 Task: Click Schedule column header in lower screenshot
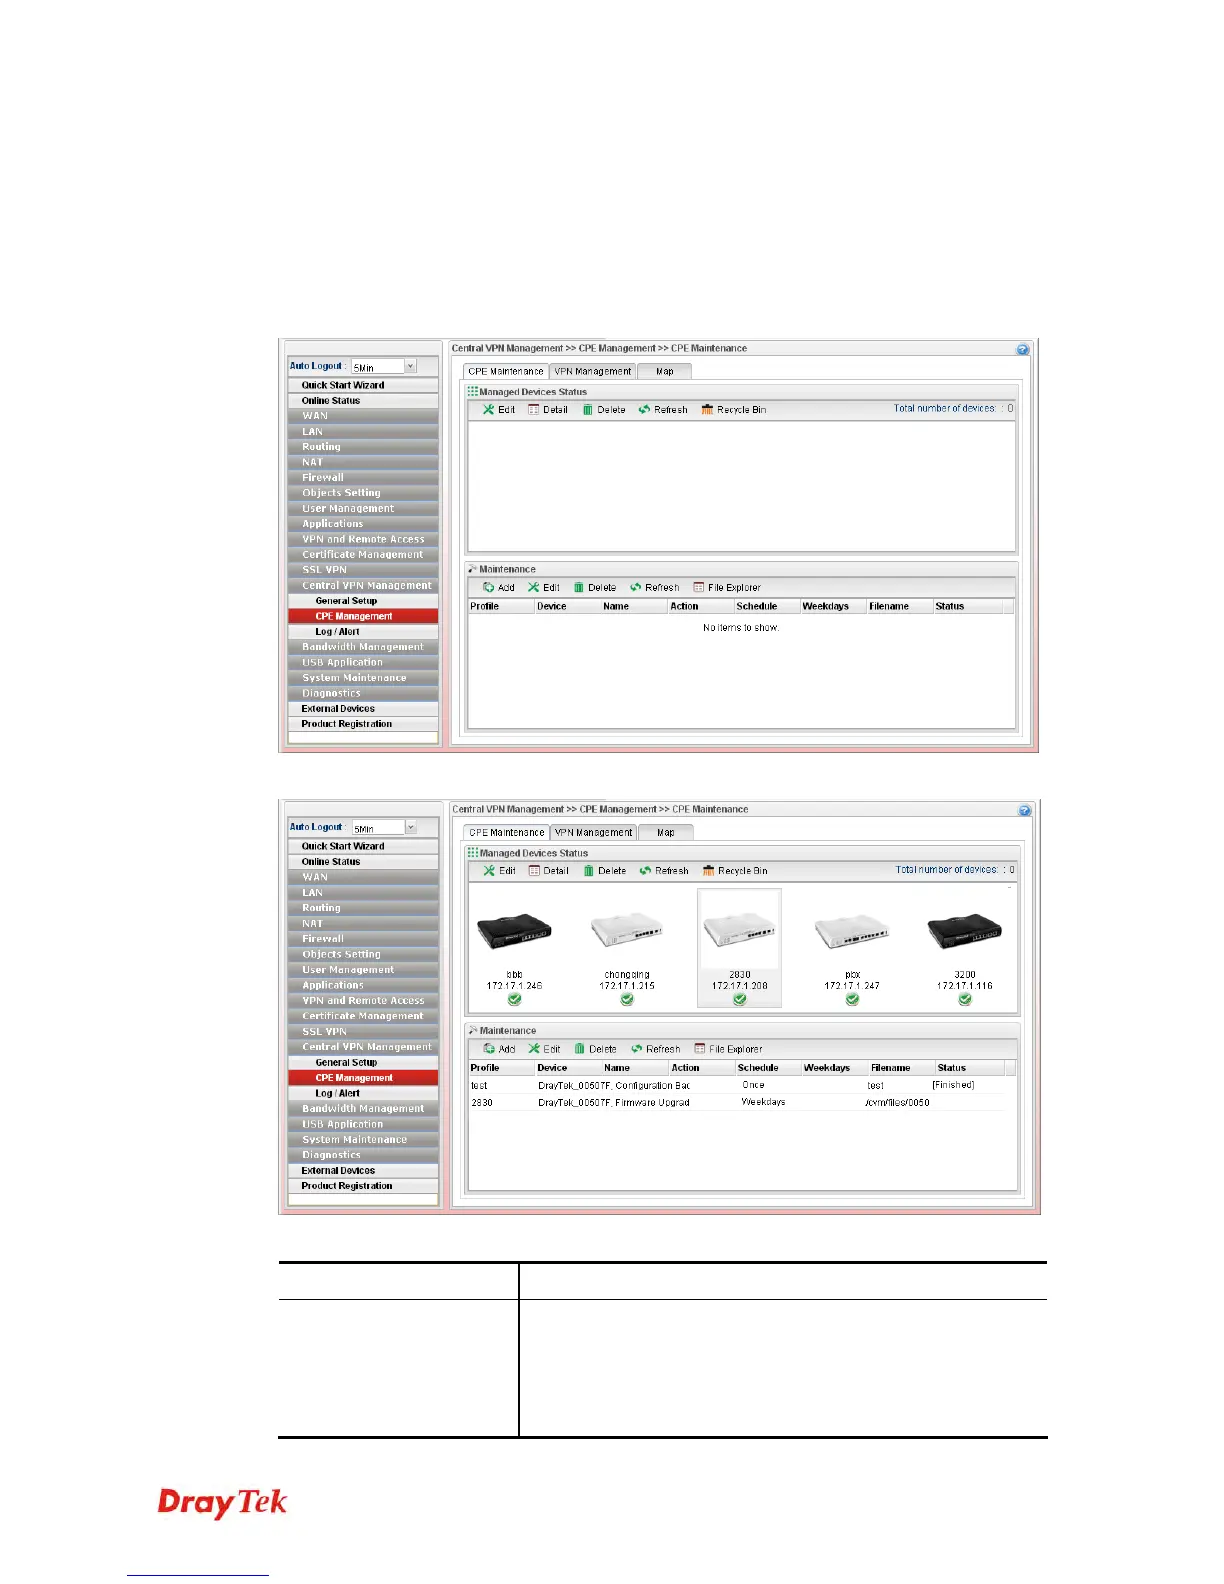[768, 1068]
